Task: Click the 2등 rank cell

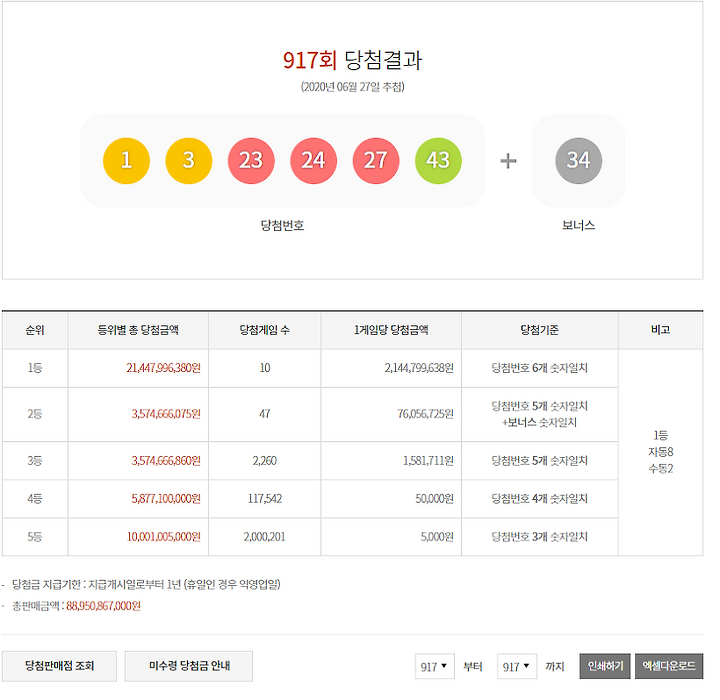Action: coord(35,414)
